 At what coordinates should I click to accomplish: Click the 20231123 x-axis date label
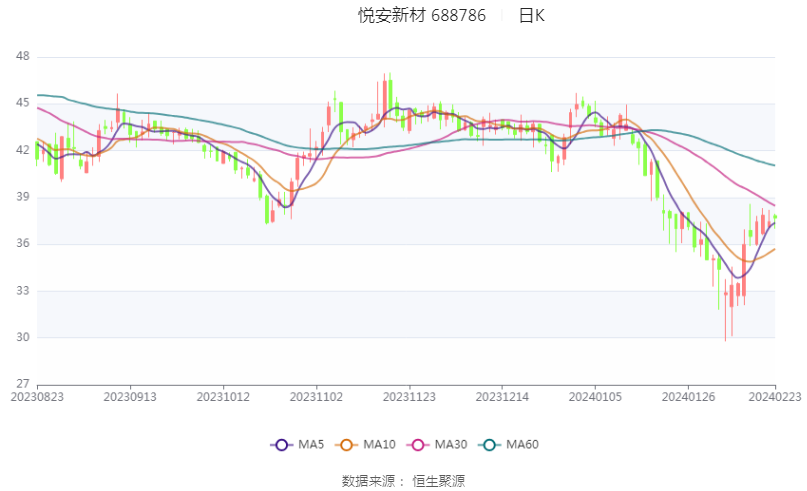coord(409,397)
